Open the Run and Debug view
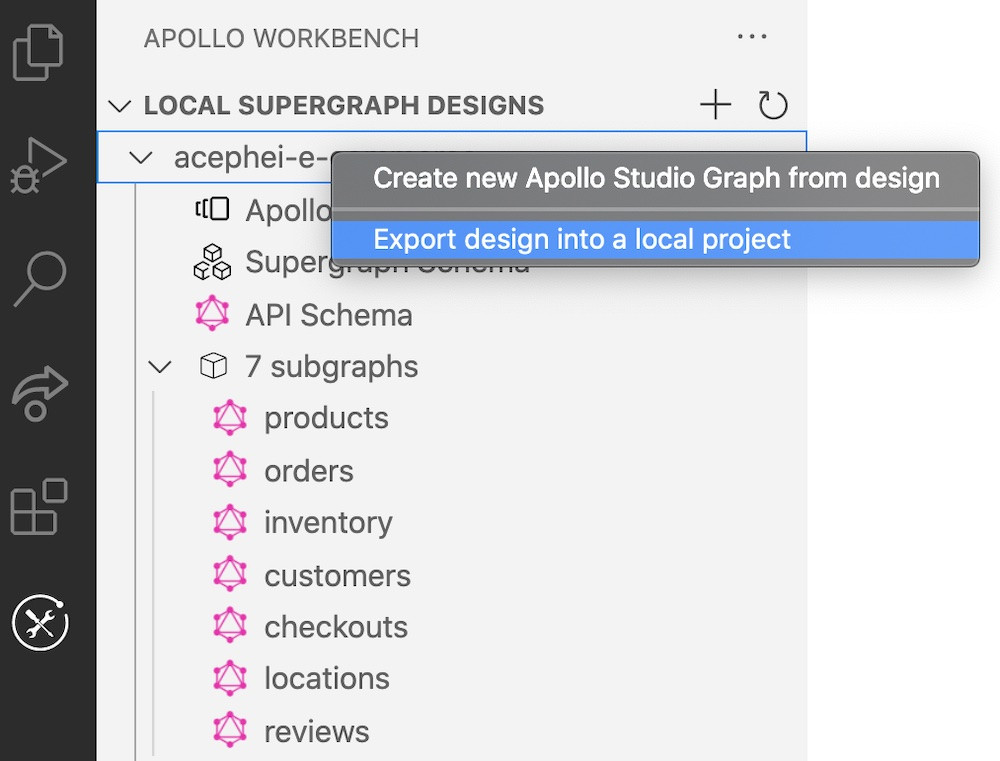This screenshot has width=1000, height=761. [x=38, y=165]
